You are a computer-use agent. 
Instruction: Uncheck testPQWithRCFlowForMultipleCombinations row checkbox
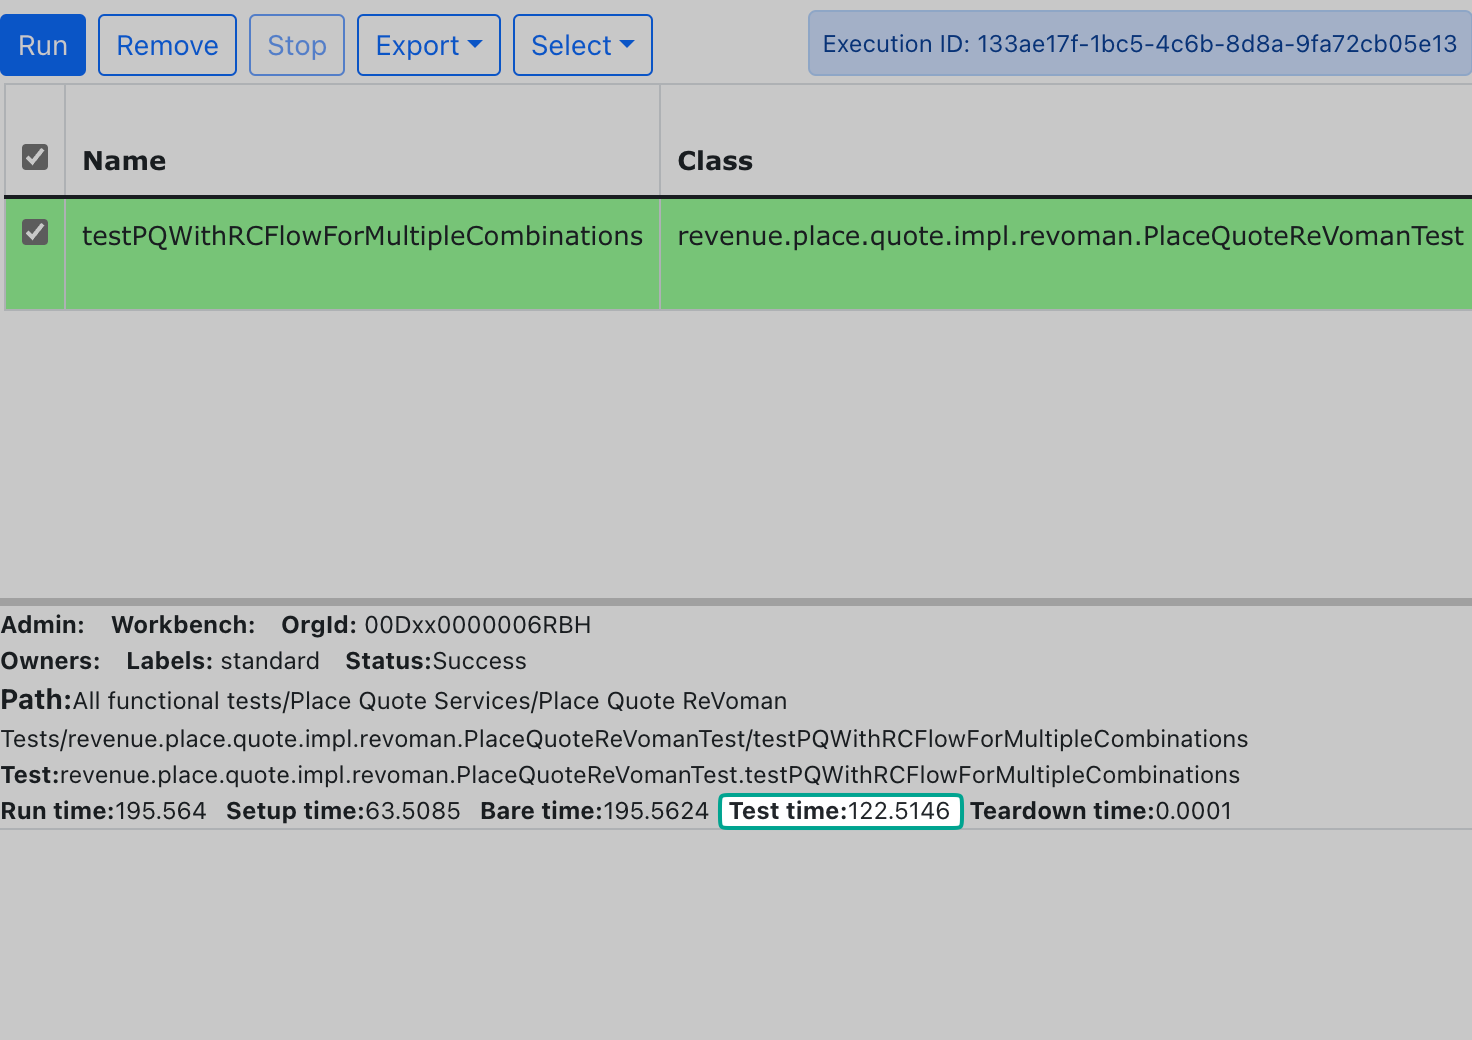pos(35,232)
